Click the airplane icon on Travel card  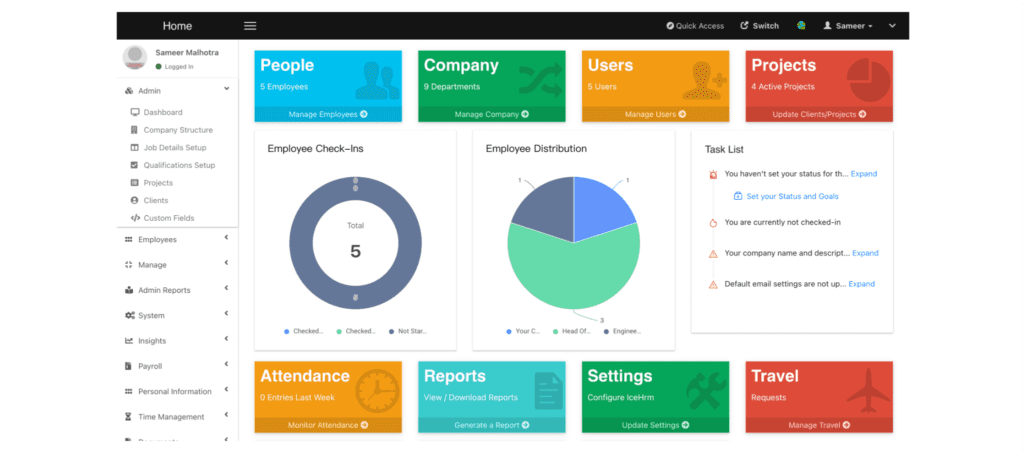coord(869,391)
